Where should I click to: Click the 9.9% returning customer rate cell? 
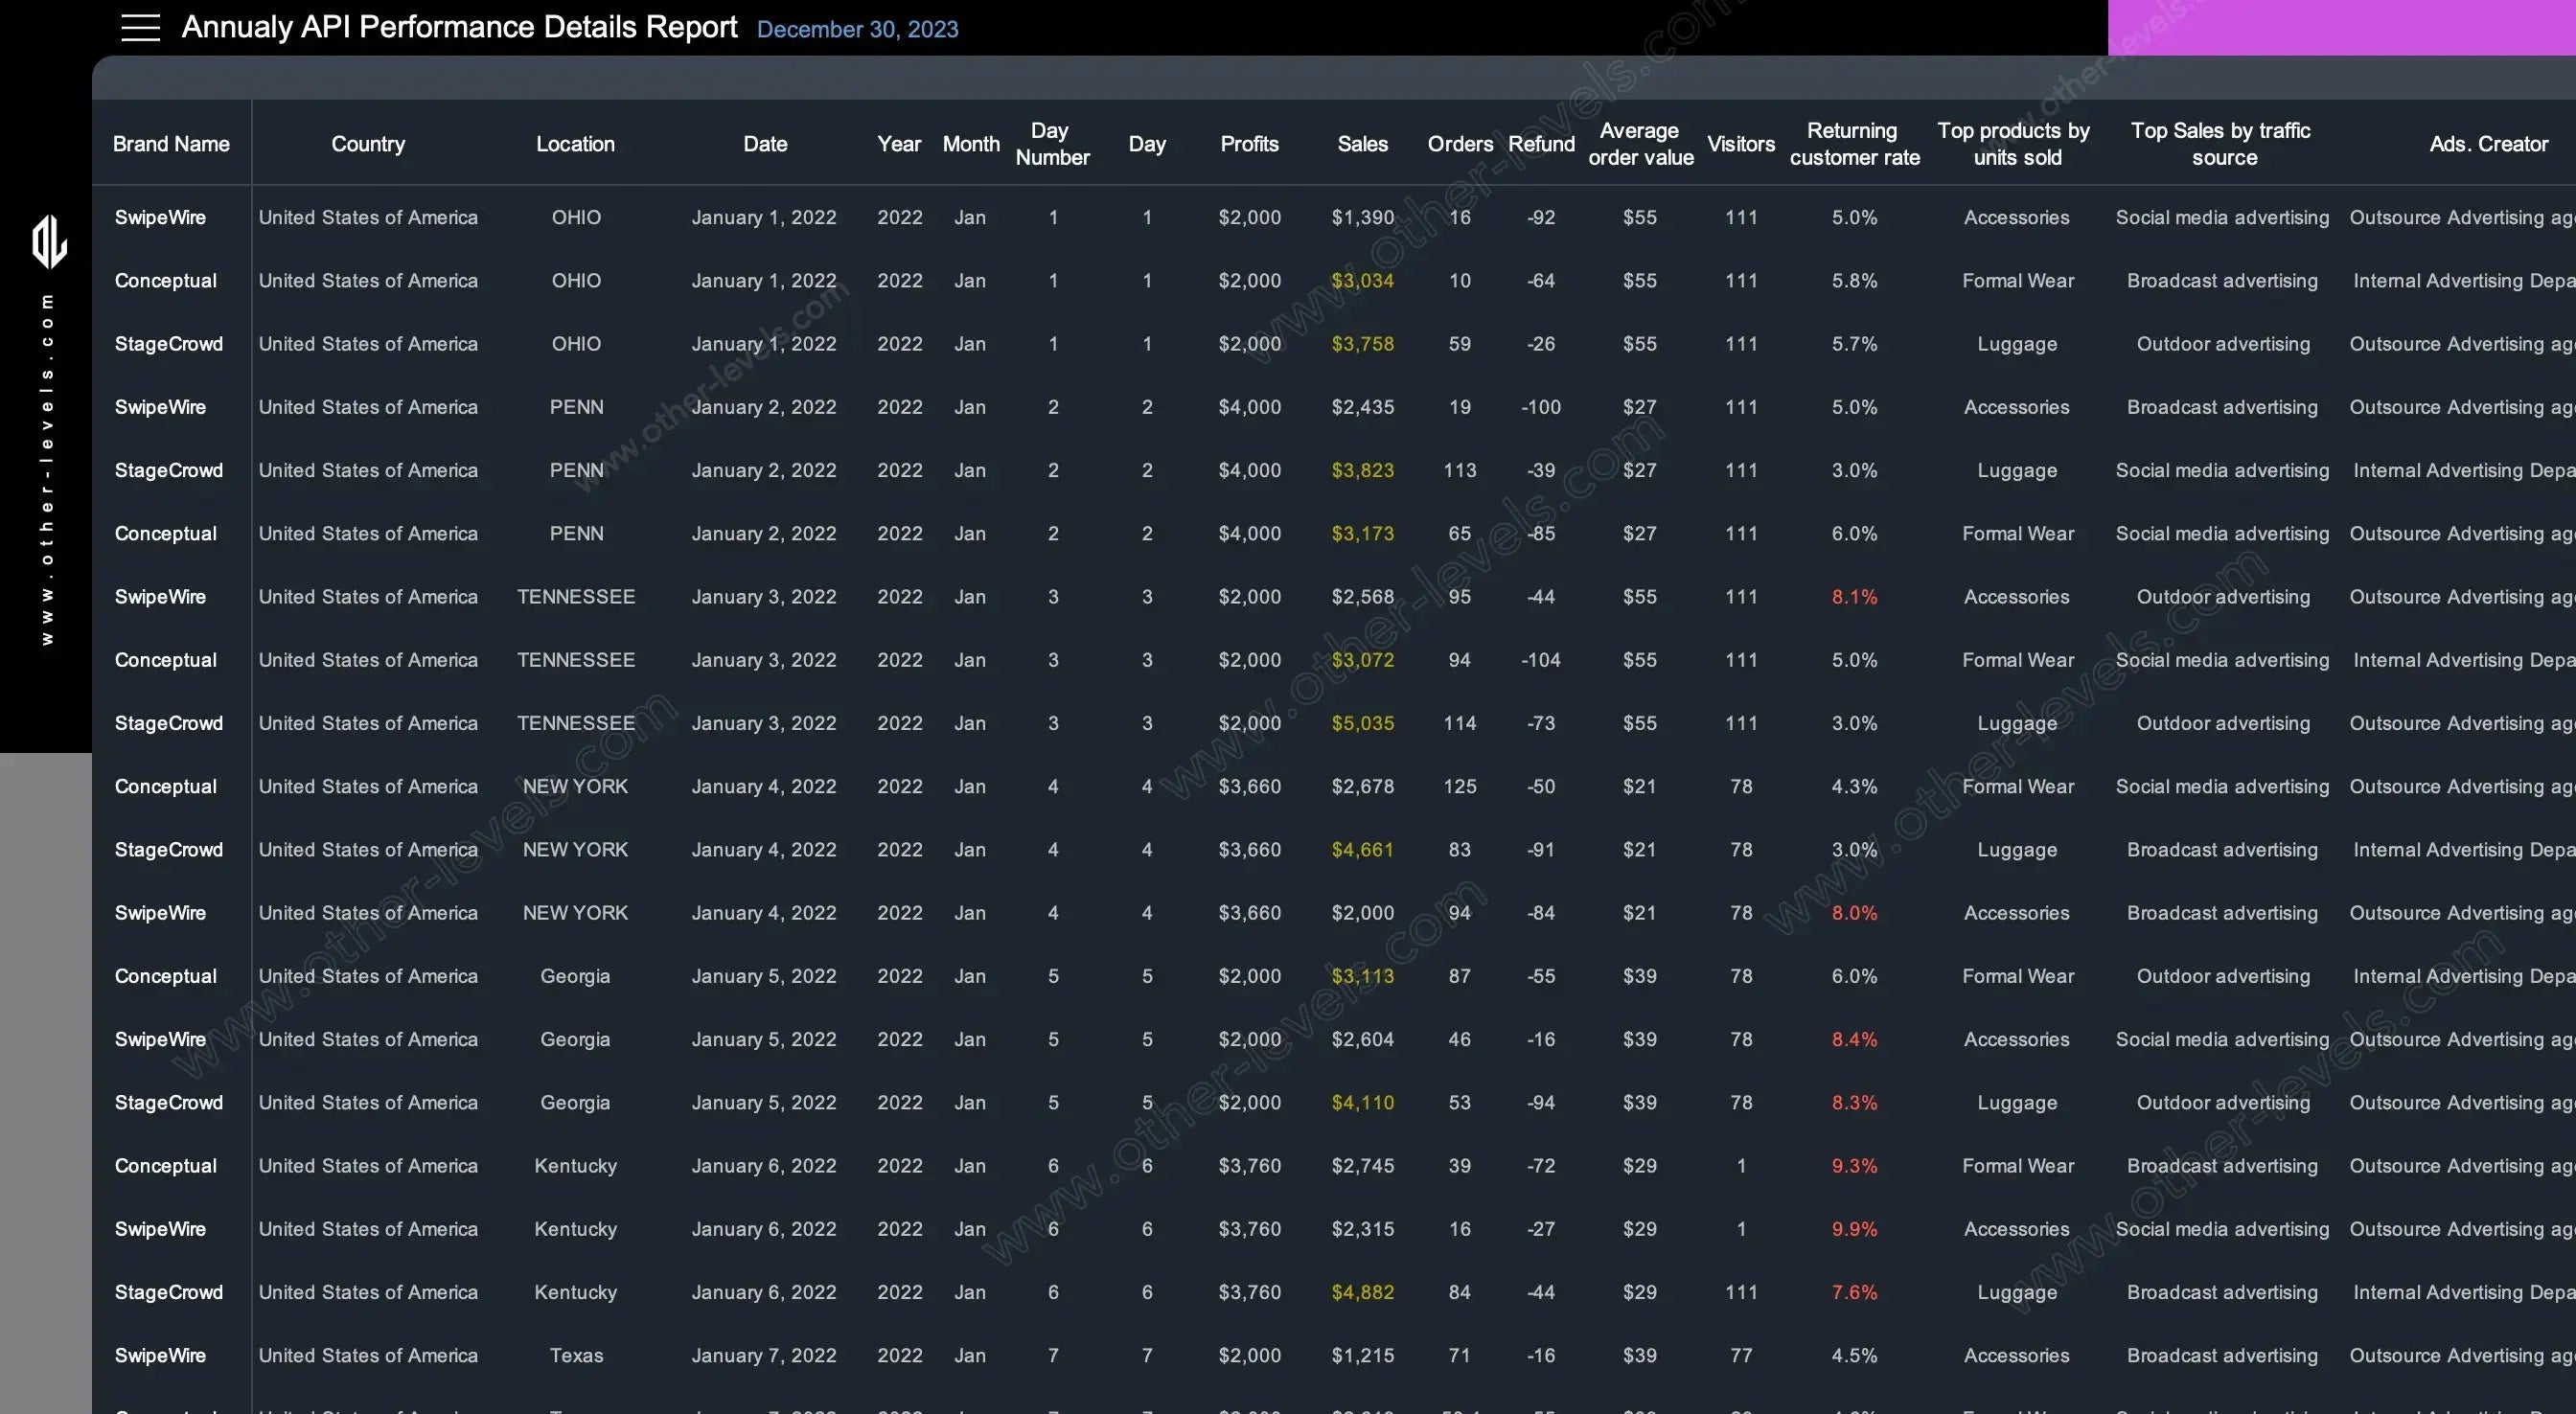[1854, 1229]
